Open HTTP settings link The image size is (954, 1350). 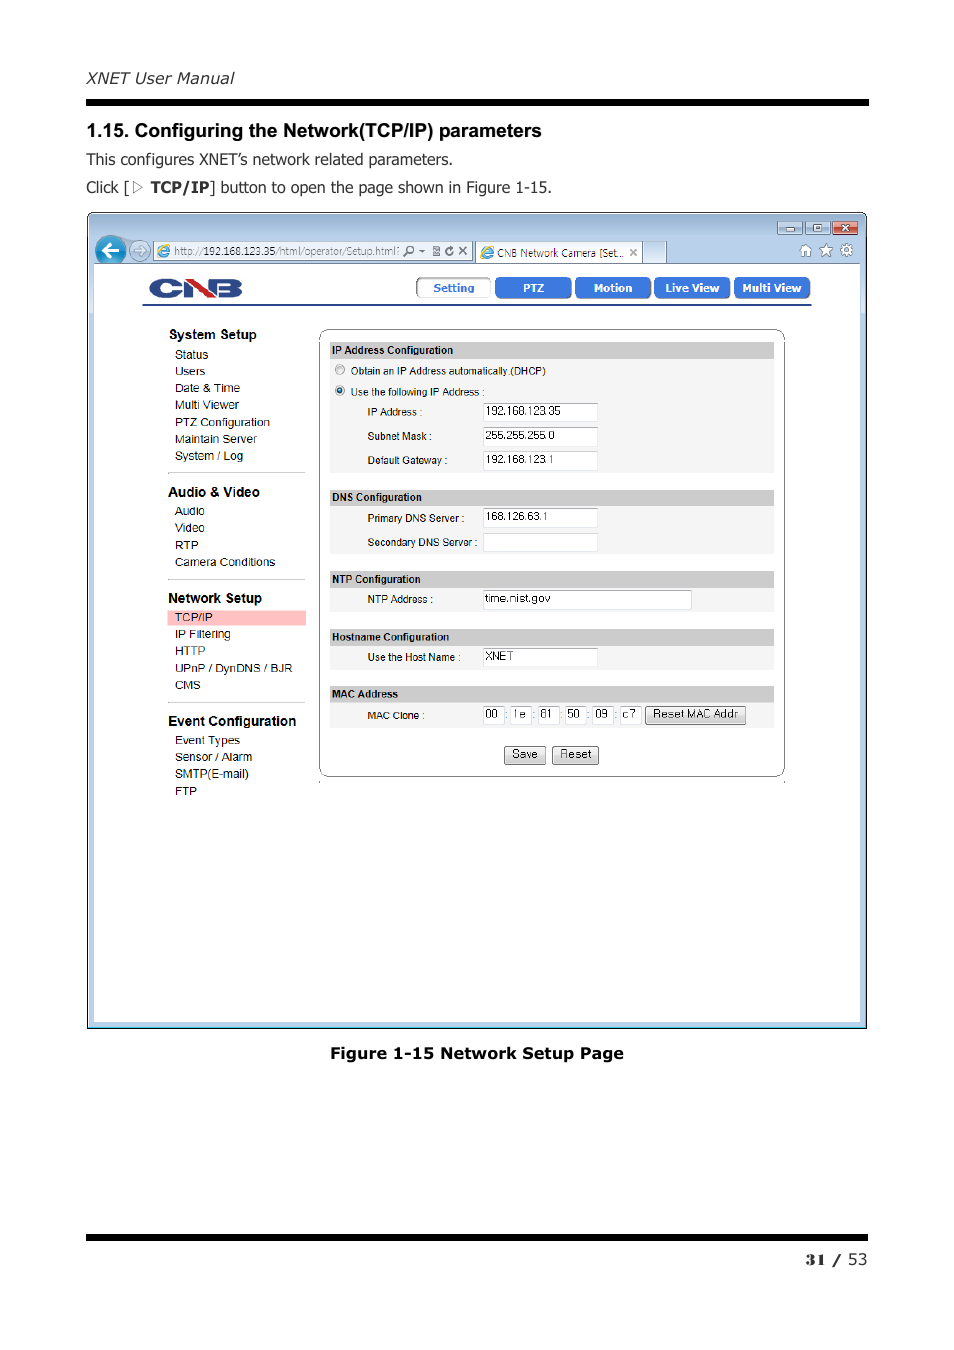(190, 651)
